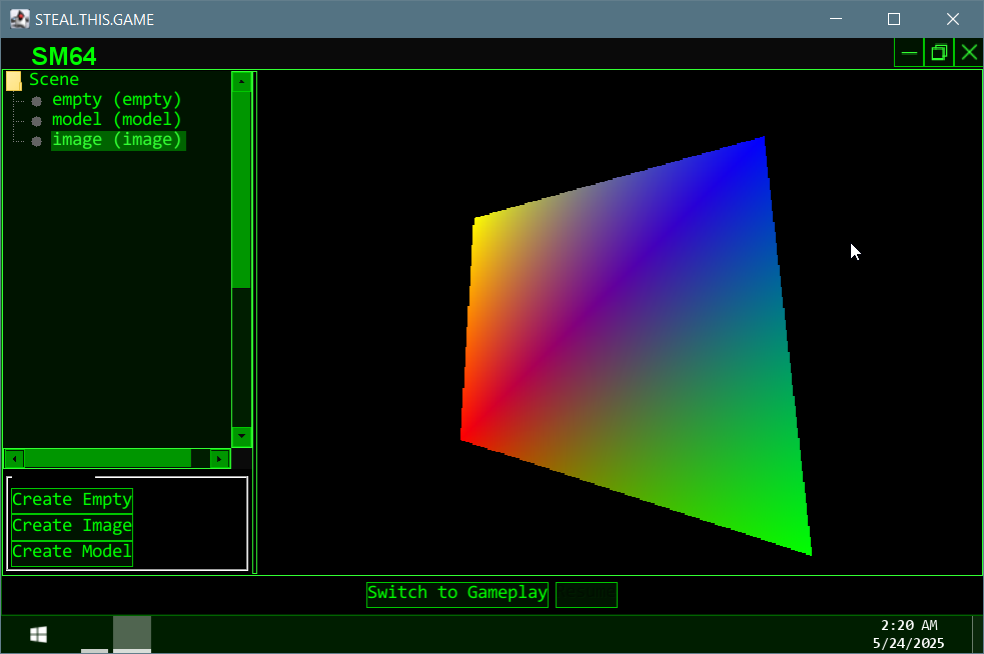Click the STEAL.THIS.GAME title bar app icon
The height and width of the screenshot is (654, 984).
tap(19, 19)
